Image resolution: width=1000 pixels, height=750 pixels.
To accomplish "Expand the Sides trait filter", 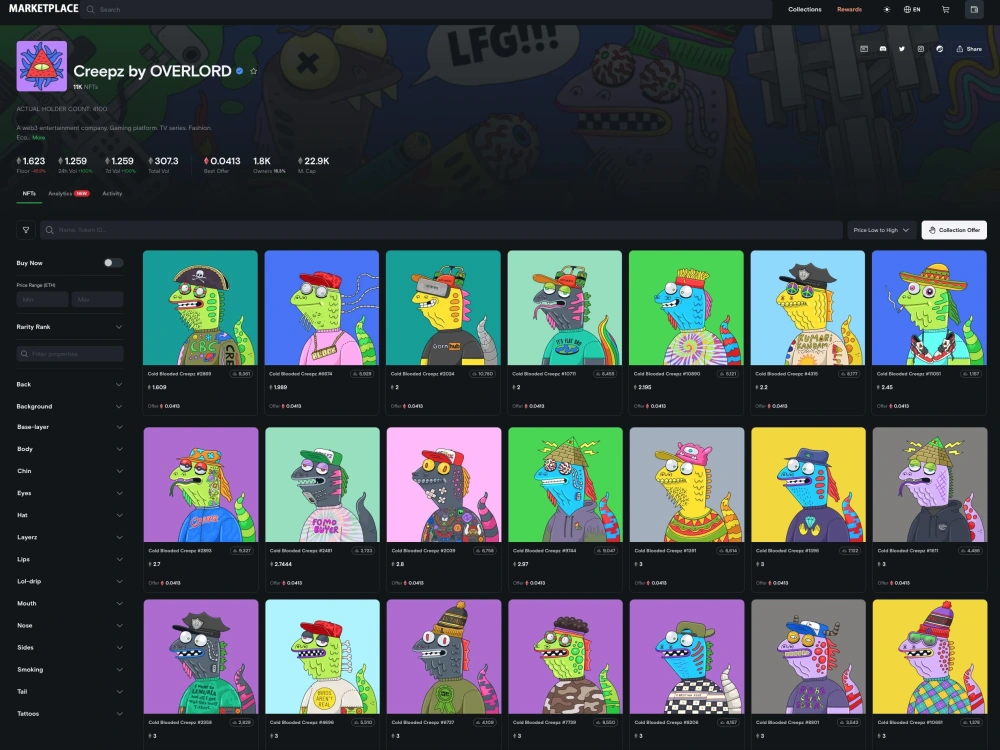I will [69, 648].
